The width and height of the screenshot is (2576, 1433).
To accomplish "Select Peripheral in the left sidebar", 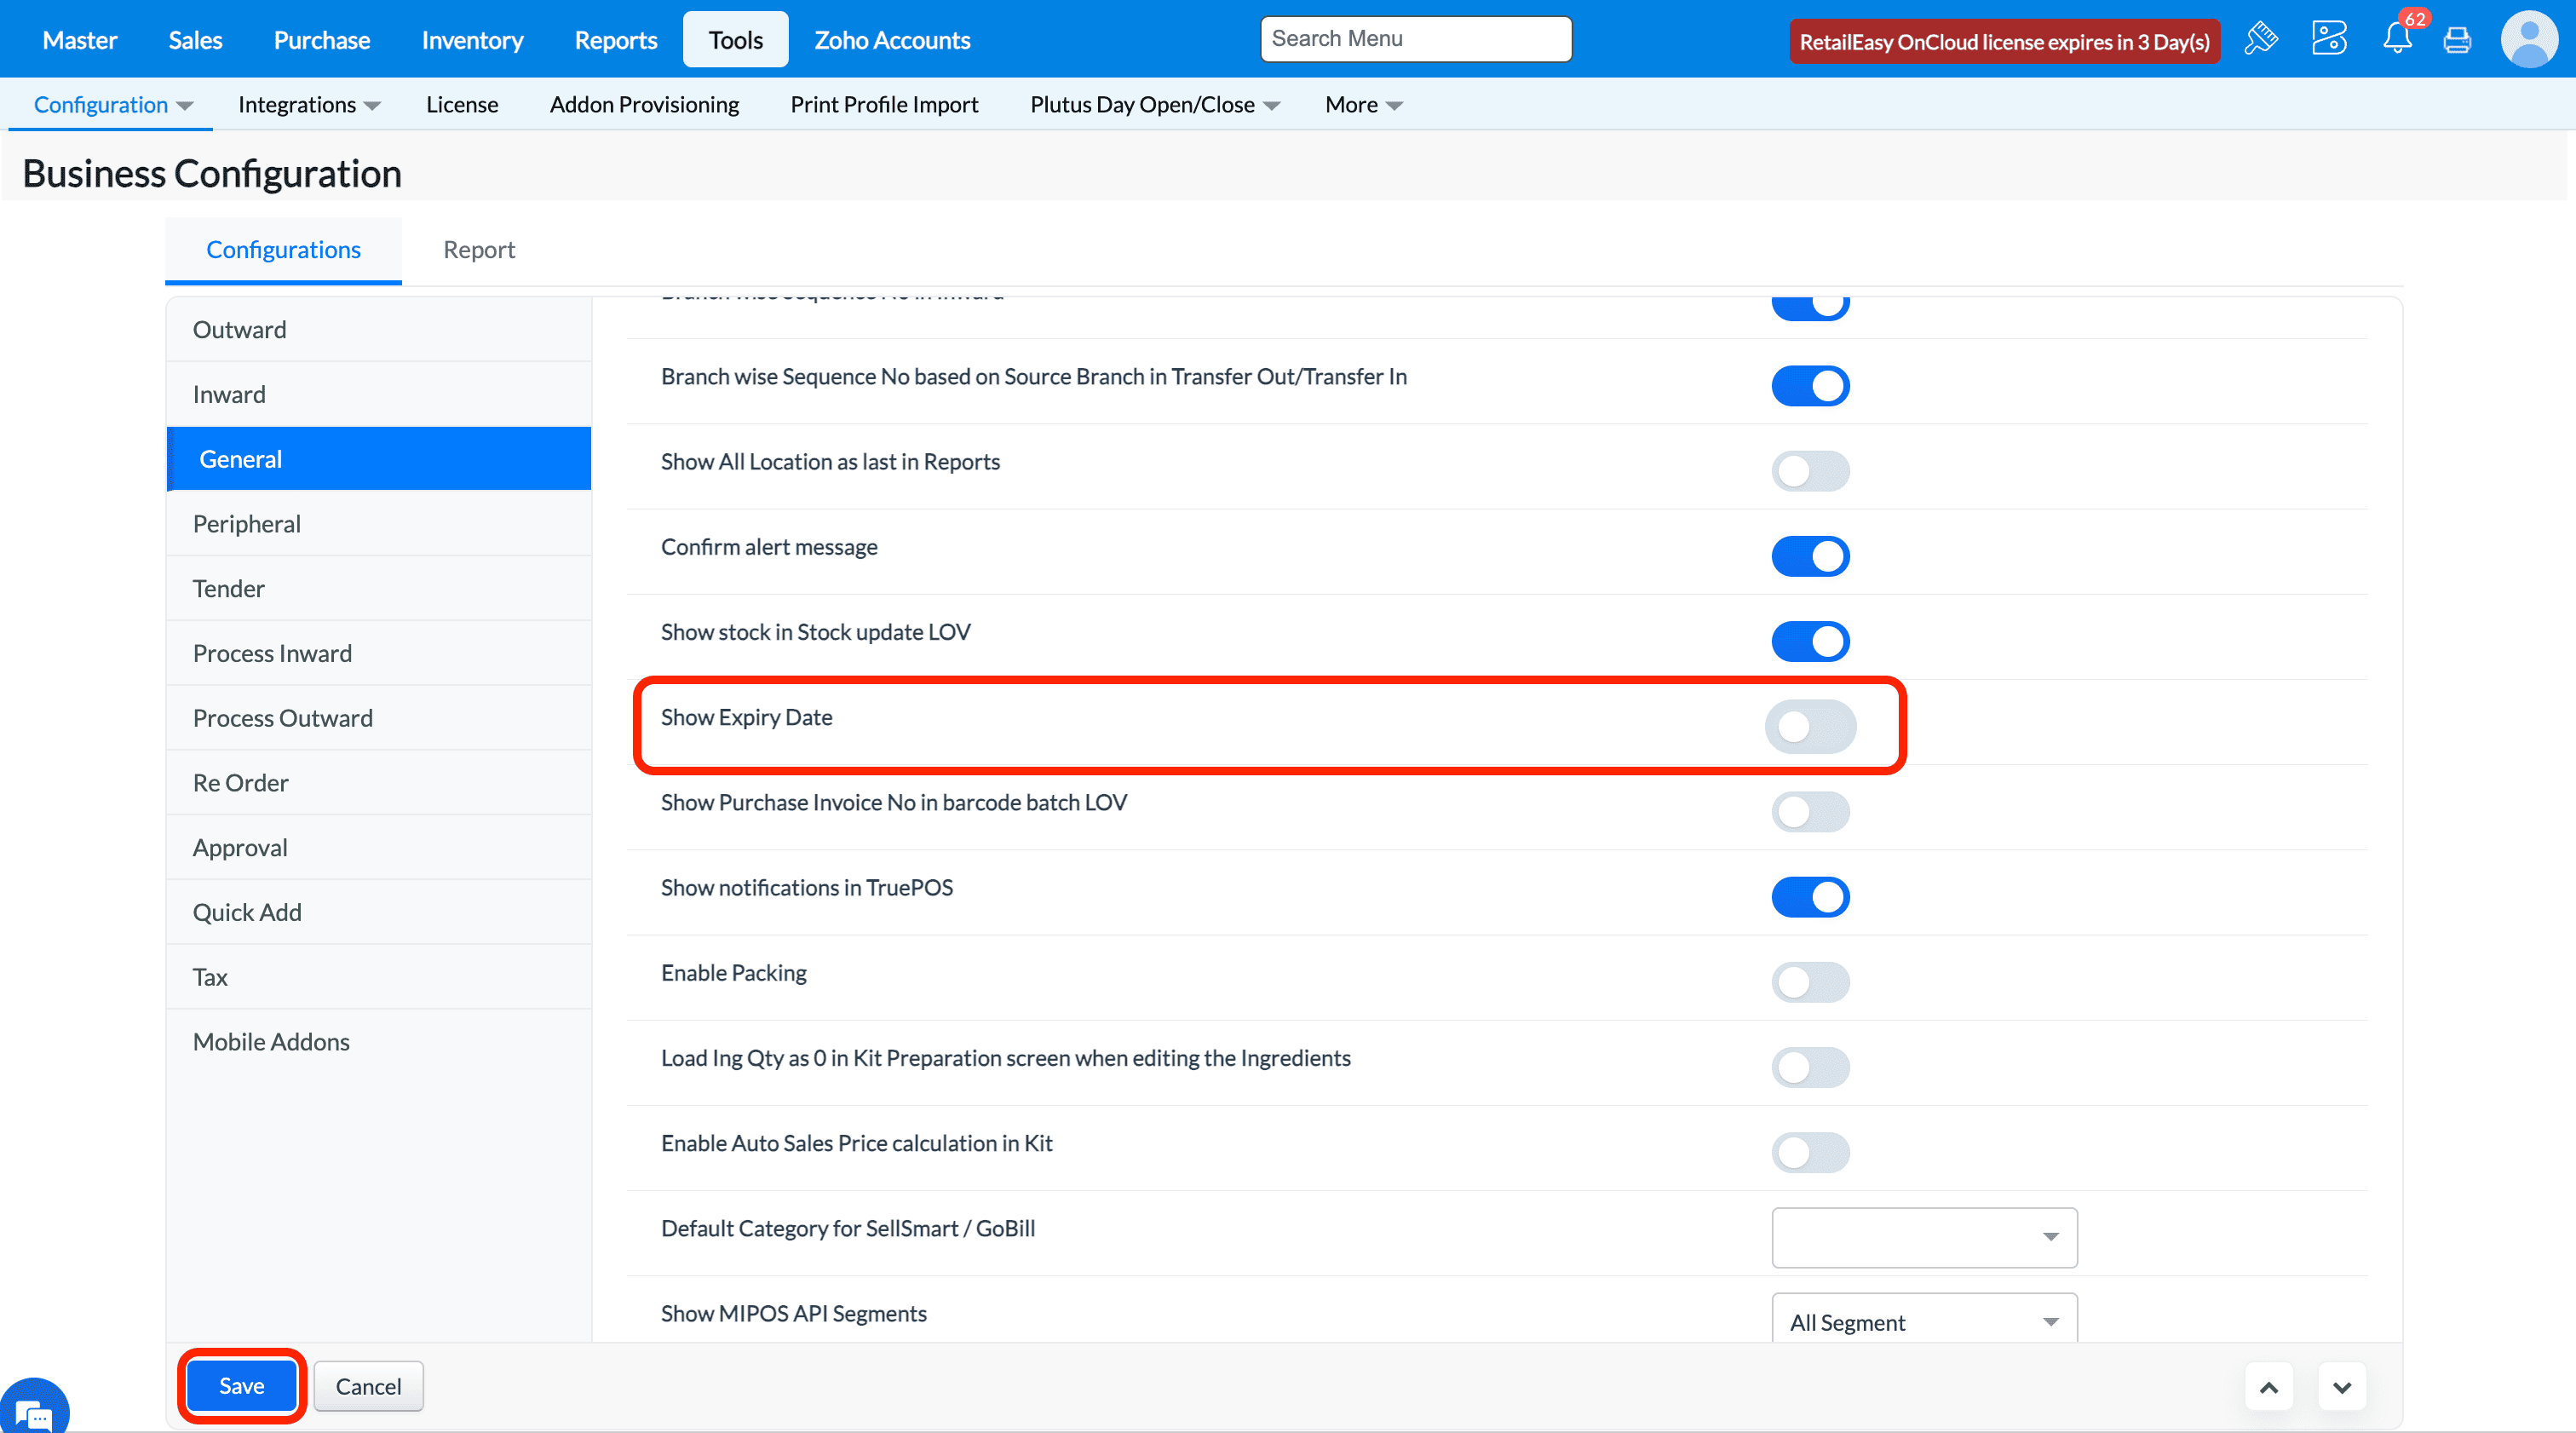I will point(246,523).
